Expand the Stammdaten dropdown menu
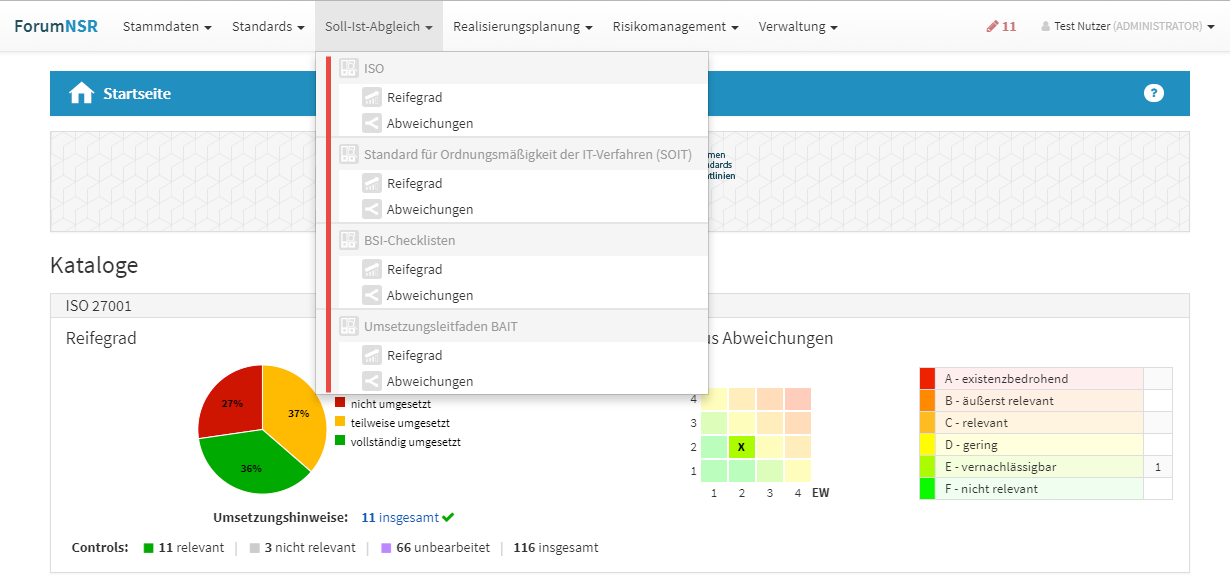The width and height of the screenshot is (1230, 577). click(167, 27)
